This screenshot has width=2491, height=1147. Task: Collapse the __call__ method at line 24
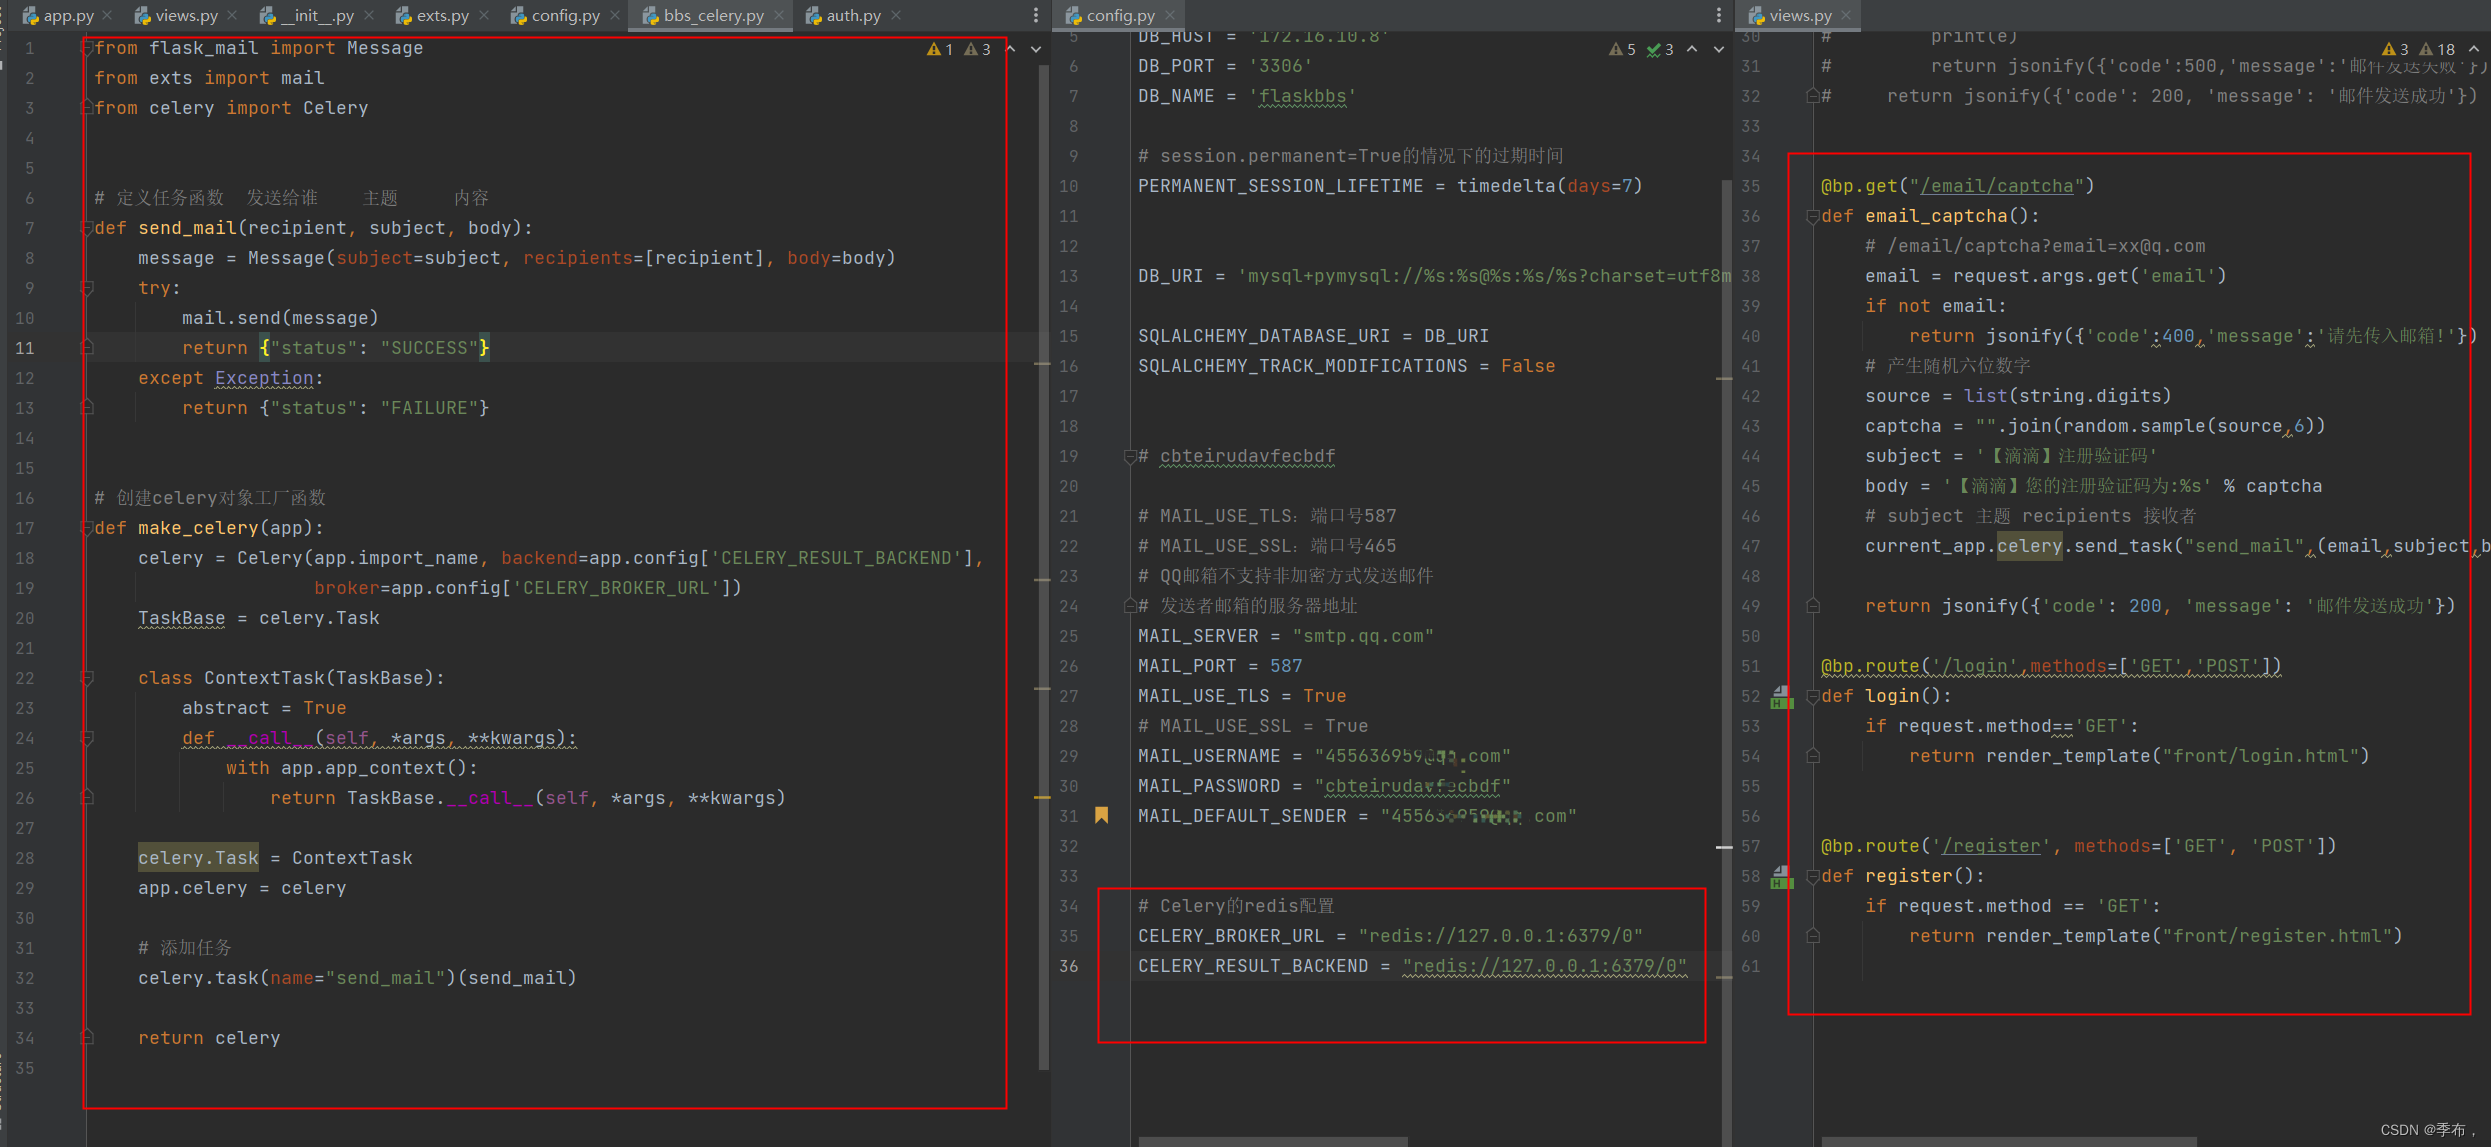[x=87, y=738]
